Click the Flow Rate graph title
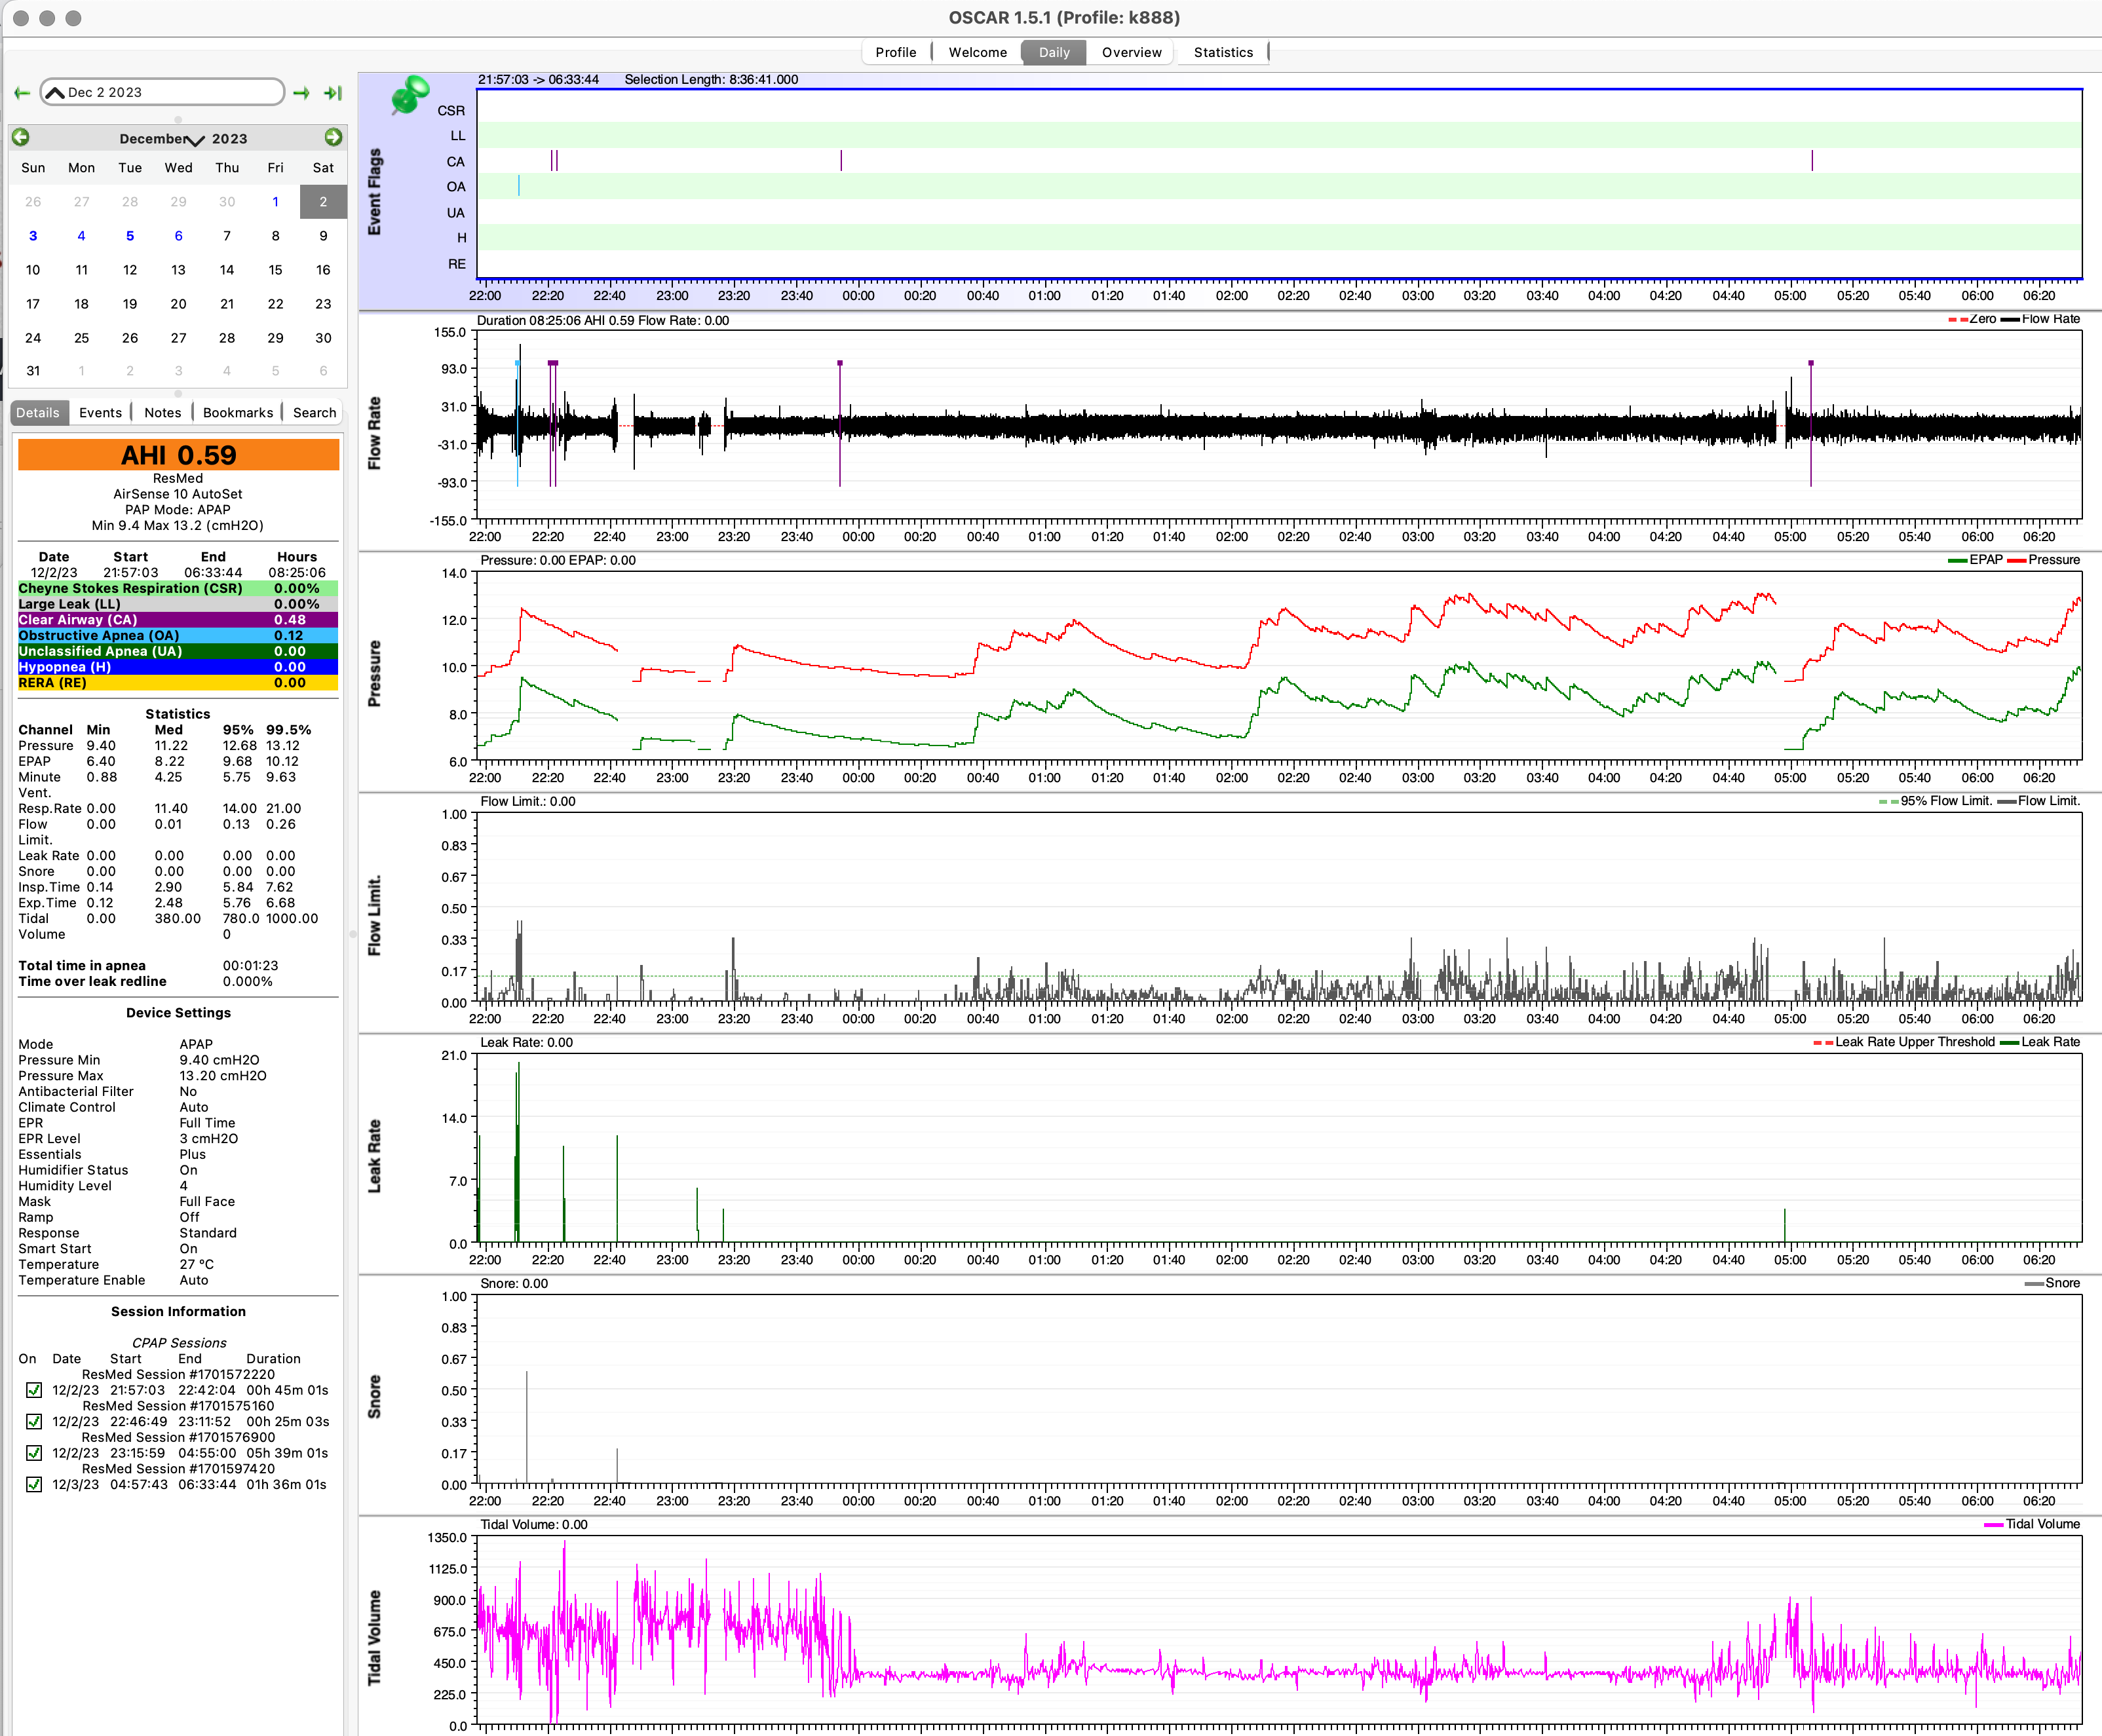 click(x=375, y=433)
